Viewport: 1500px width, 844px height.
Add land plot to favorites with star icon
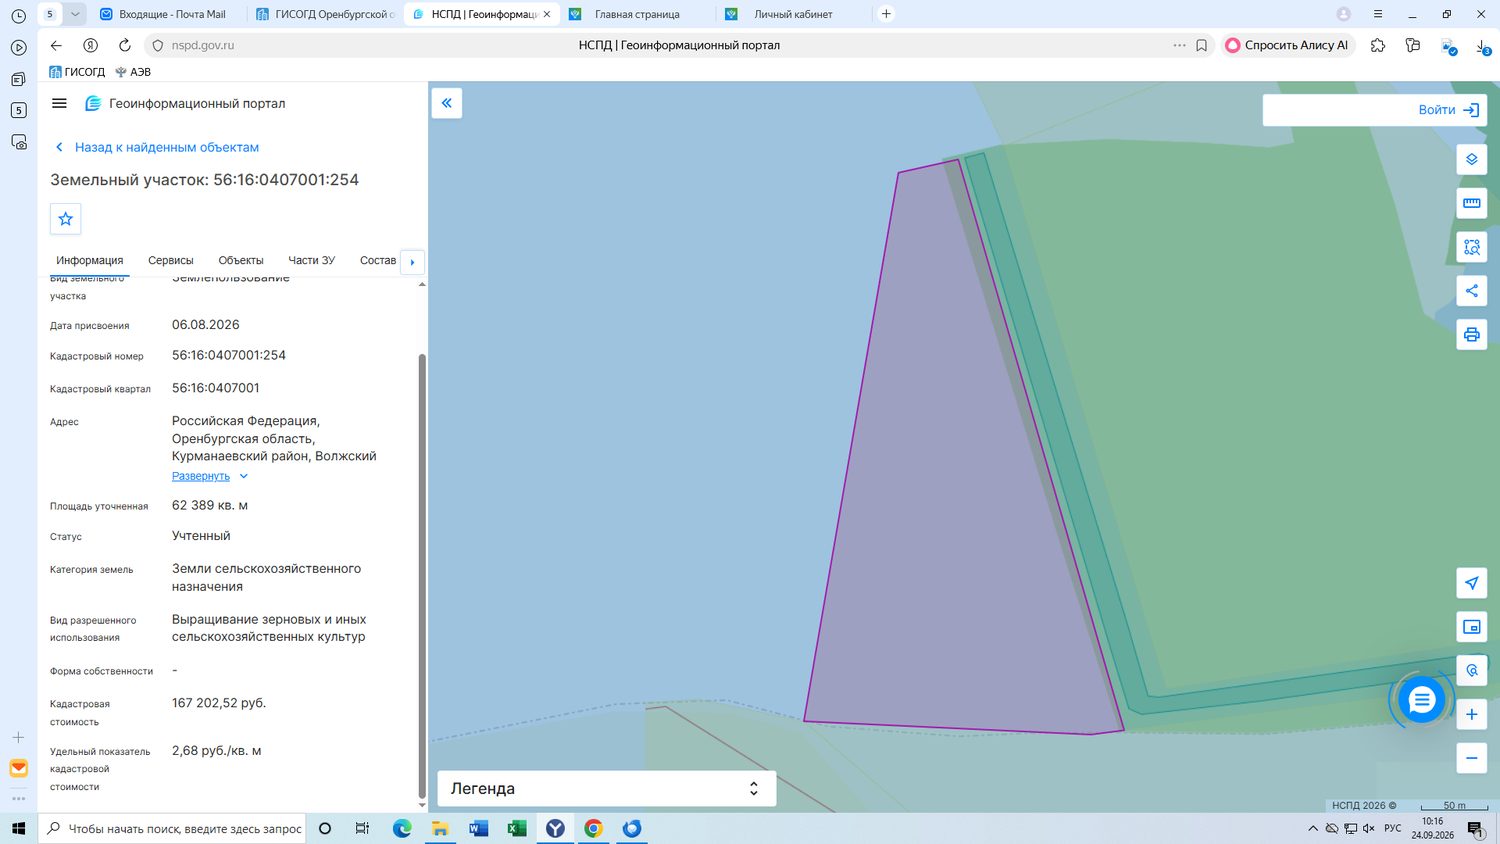point(66,219)
